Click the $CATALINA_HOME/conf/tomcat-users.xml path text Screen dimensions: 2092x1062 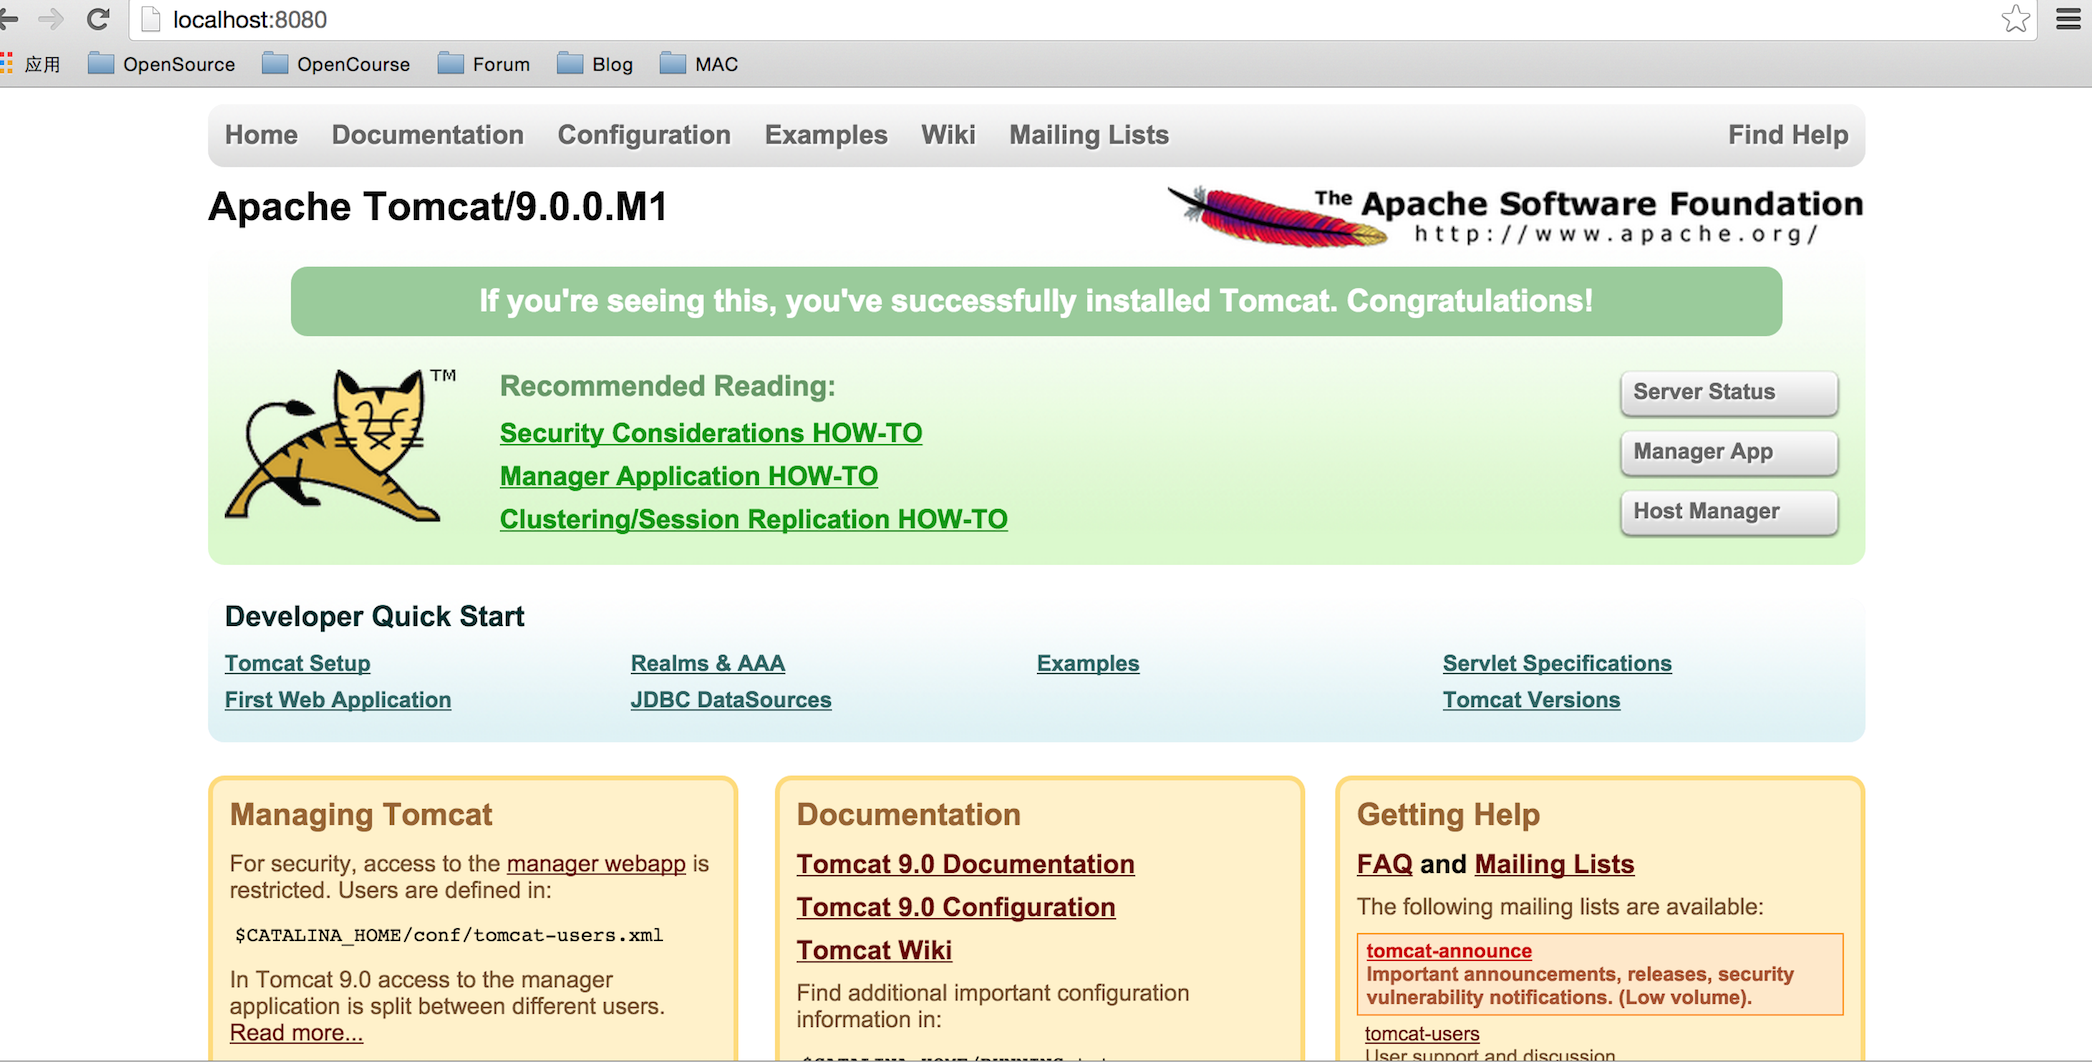point(449,935)
